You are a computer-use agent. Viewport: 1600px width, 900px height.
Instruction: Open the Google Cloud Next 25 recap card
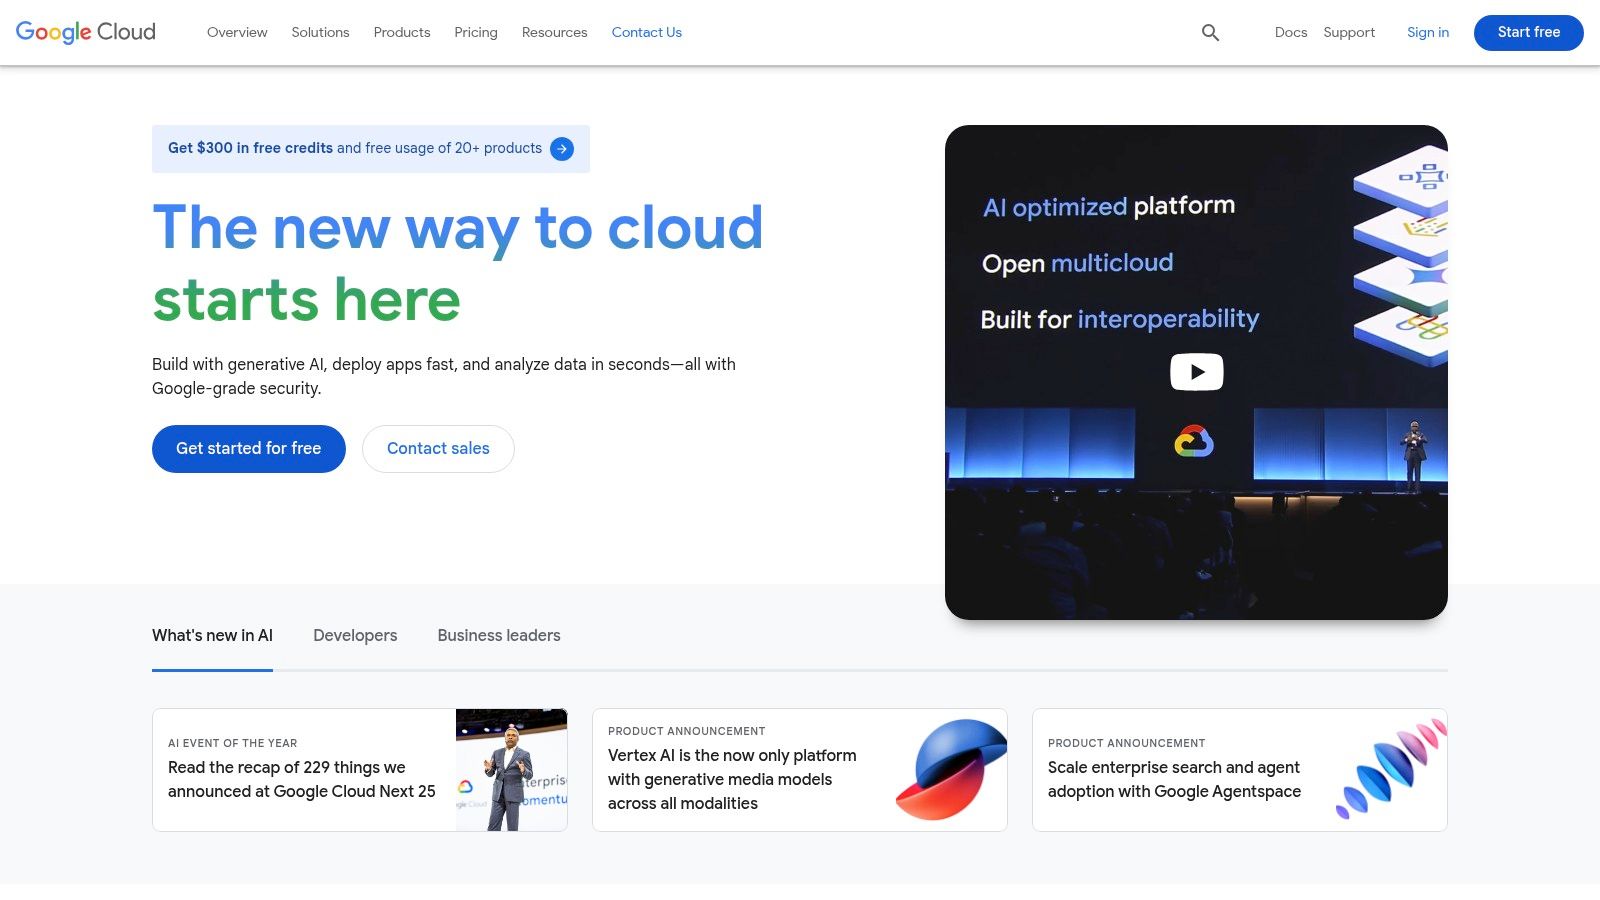pos(360,770)
